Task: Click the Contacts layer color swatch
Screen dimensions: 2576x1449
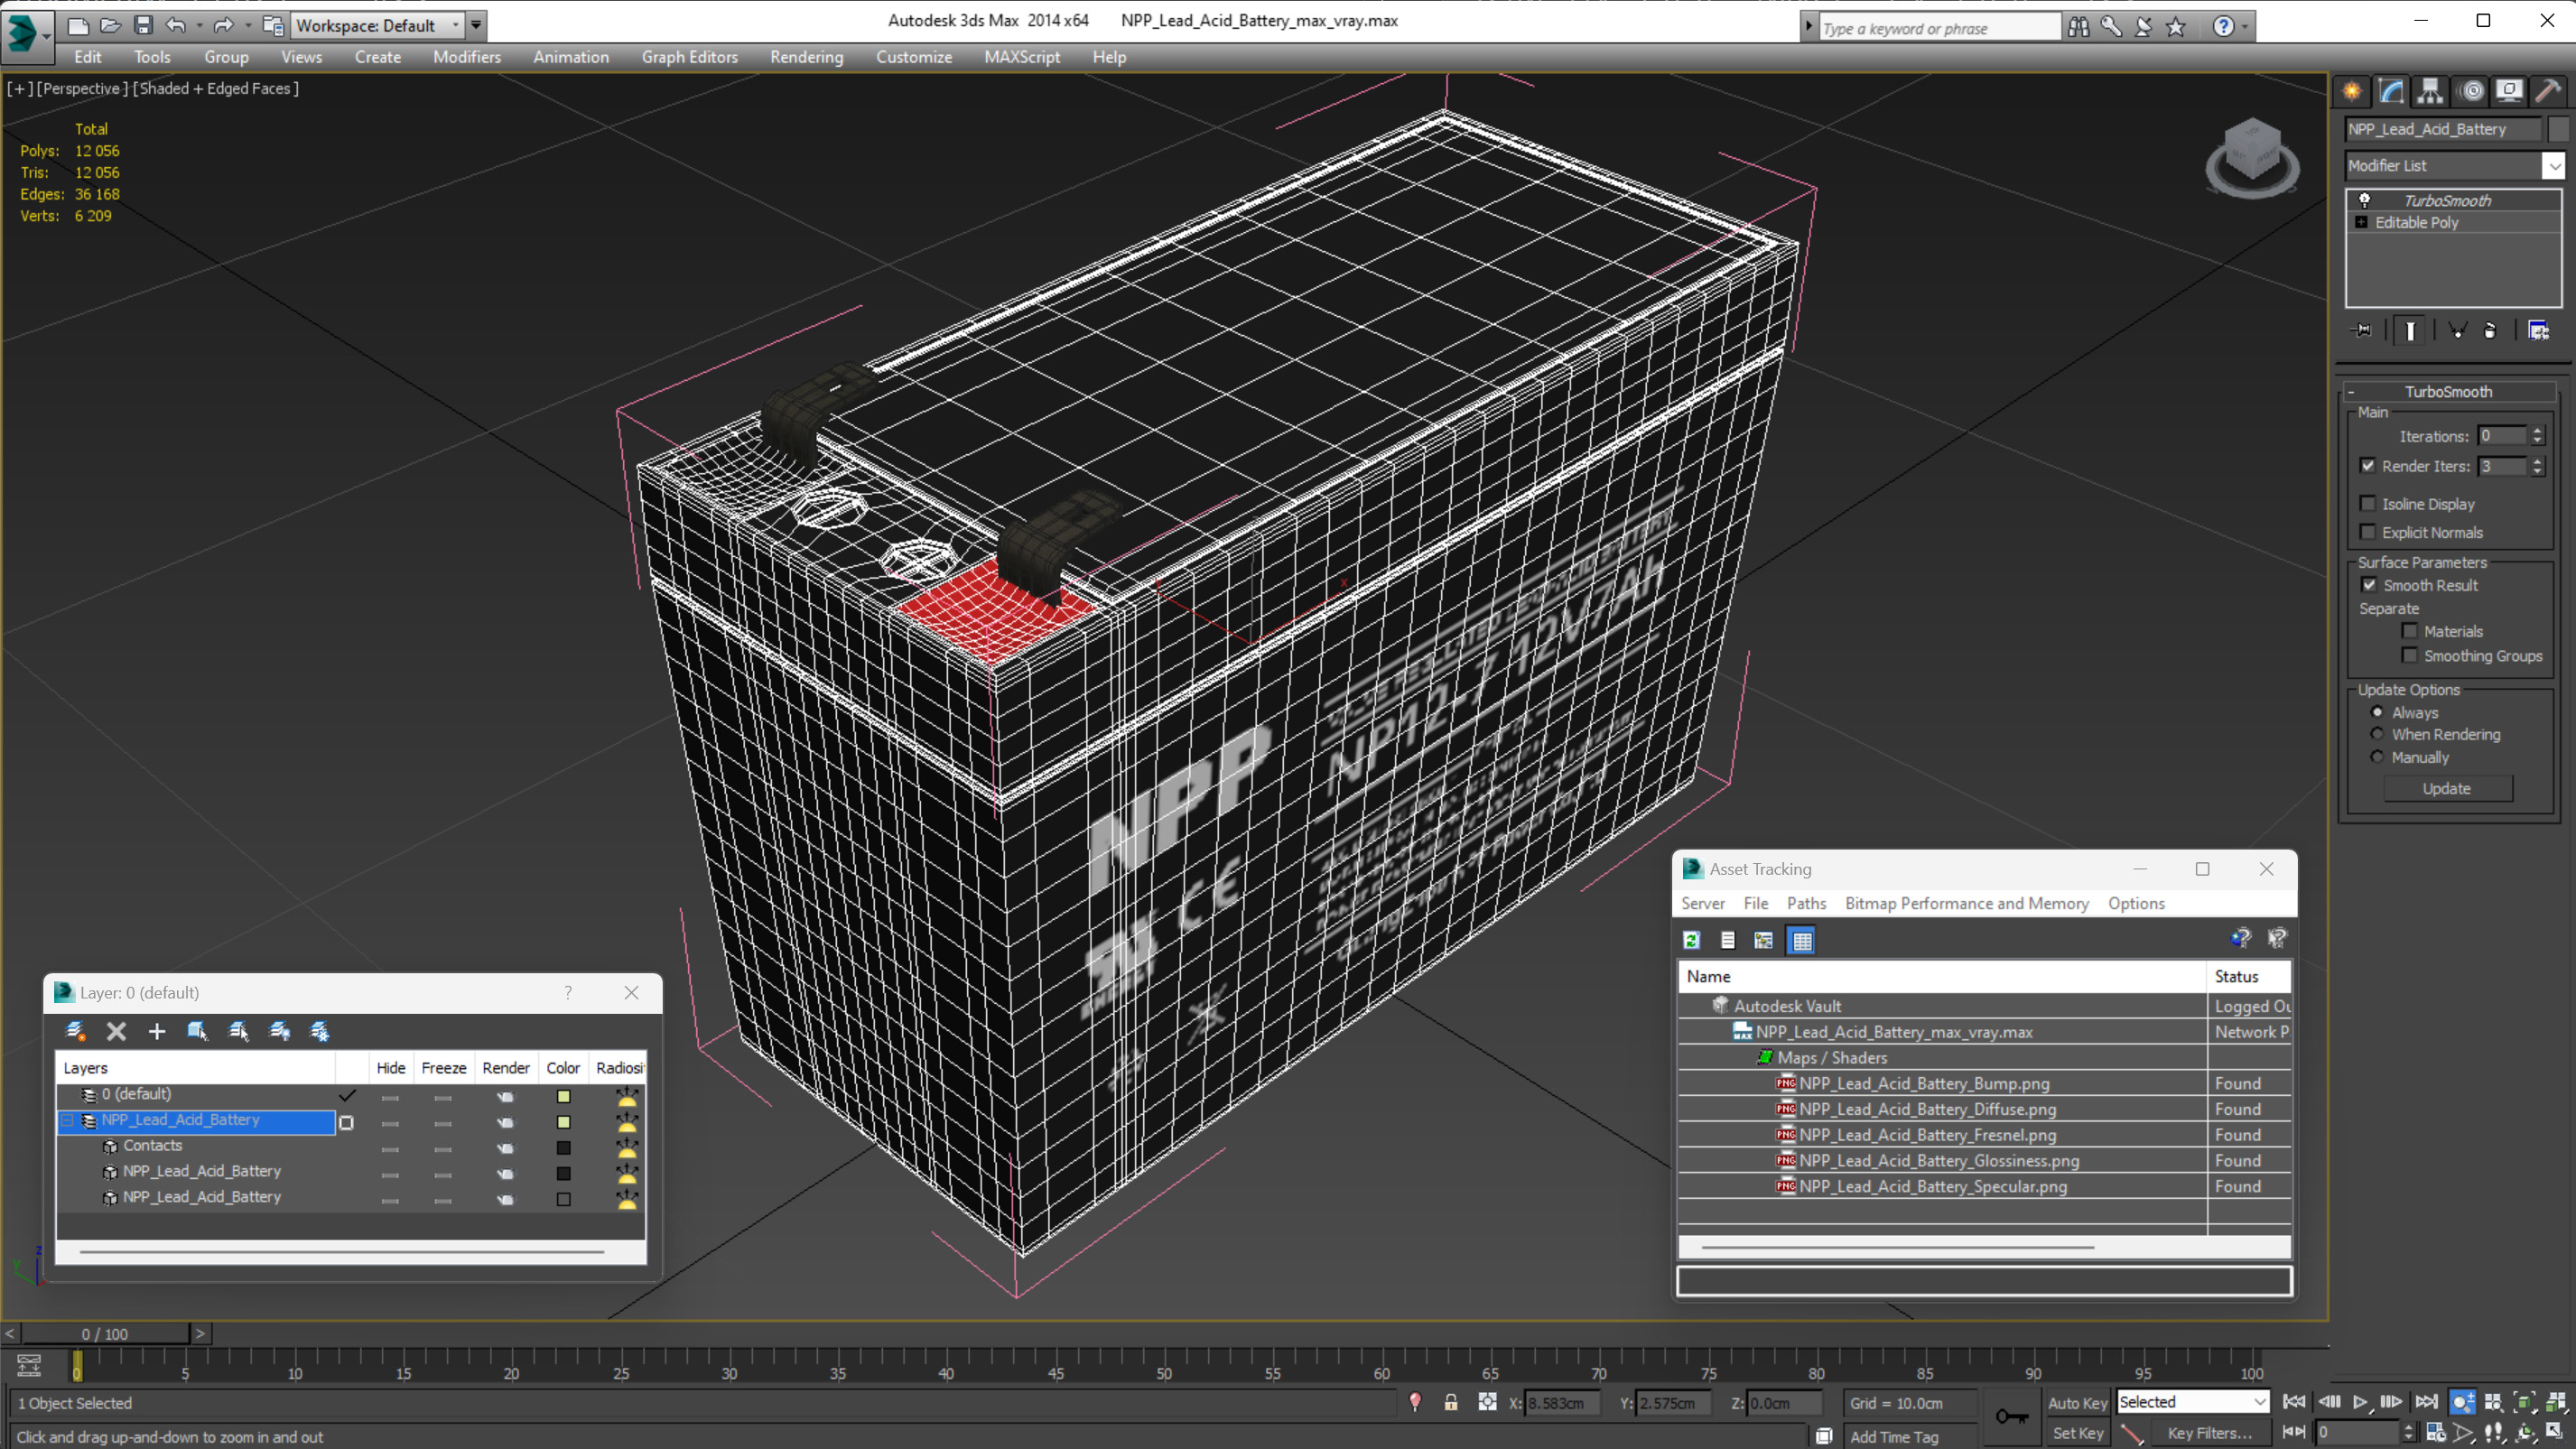Action: pos(563,1148)
